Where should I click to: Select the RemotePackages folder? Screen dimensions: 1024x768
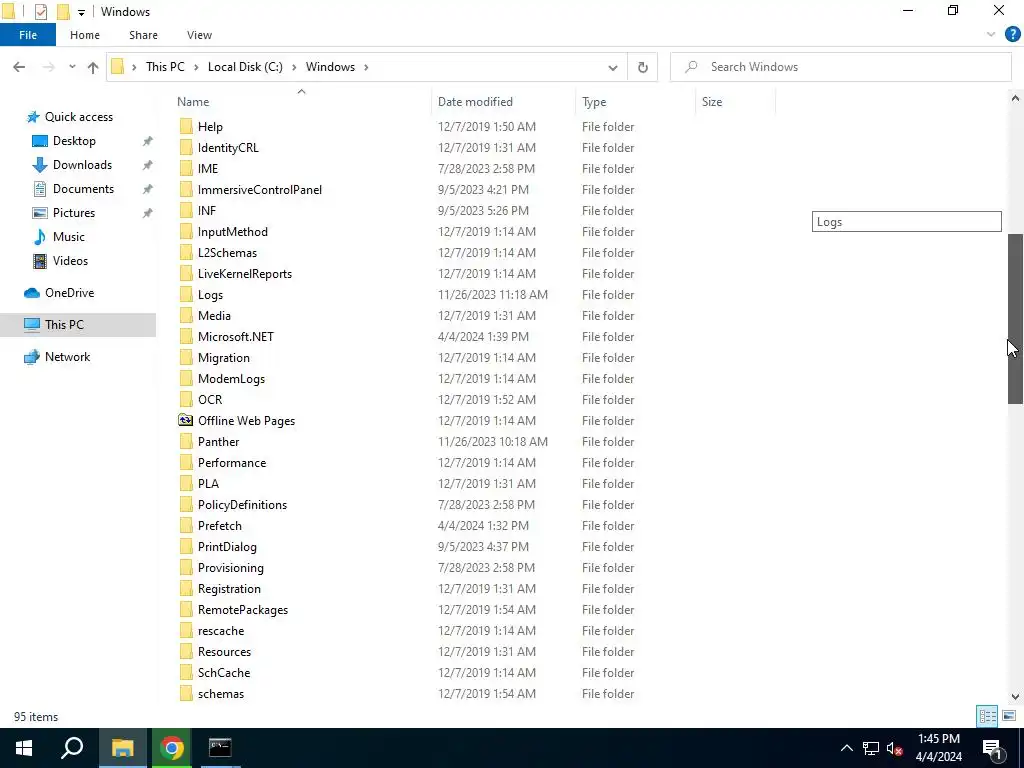(x=243, y=610)
